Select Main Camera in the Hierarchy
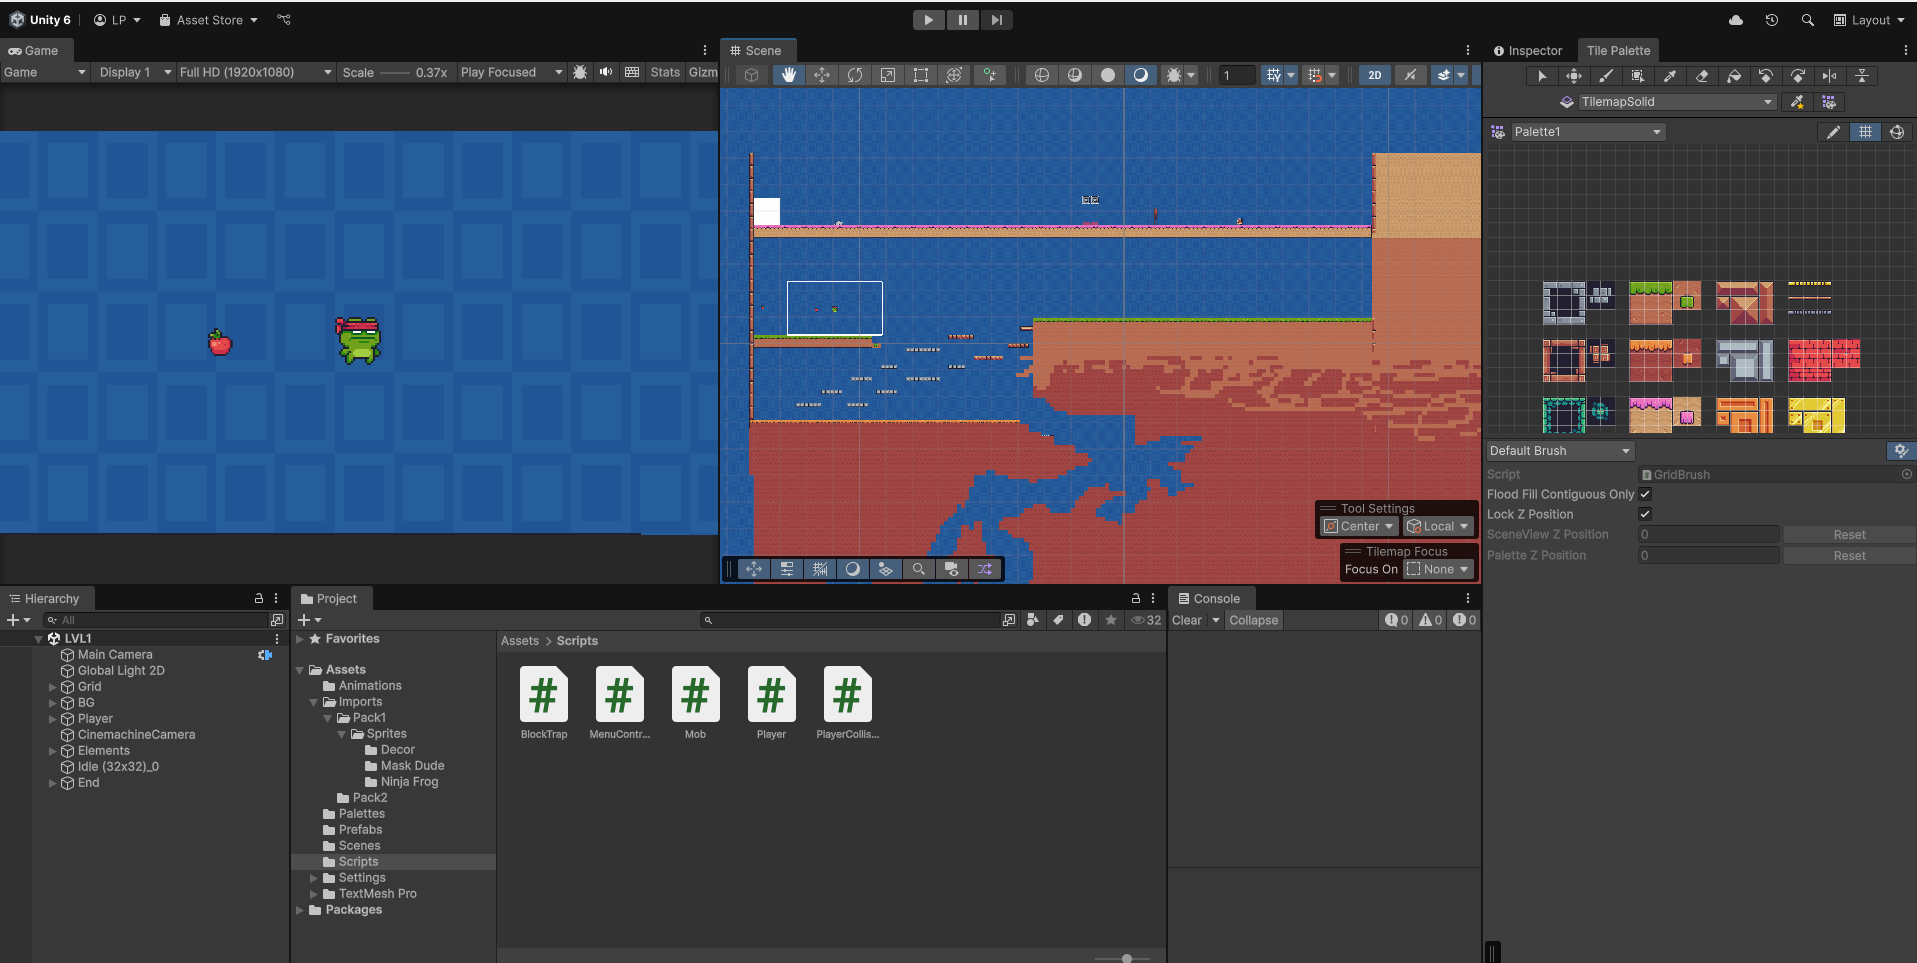Image resolution: width=1917 pixels, height=963 pixels. tap(115, 655)
